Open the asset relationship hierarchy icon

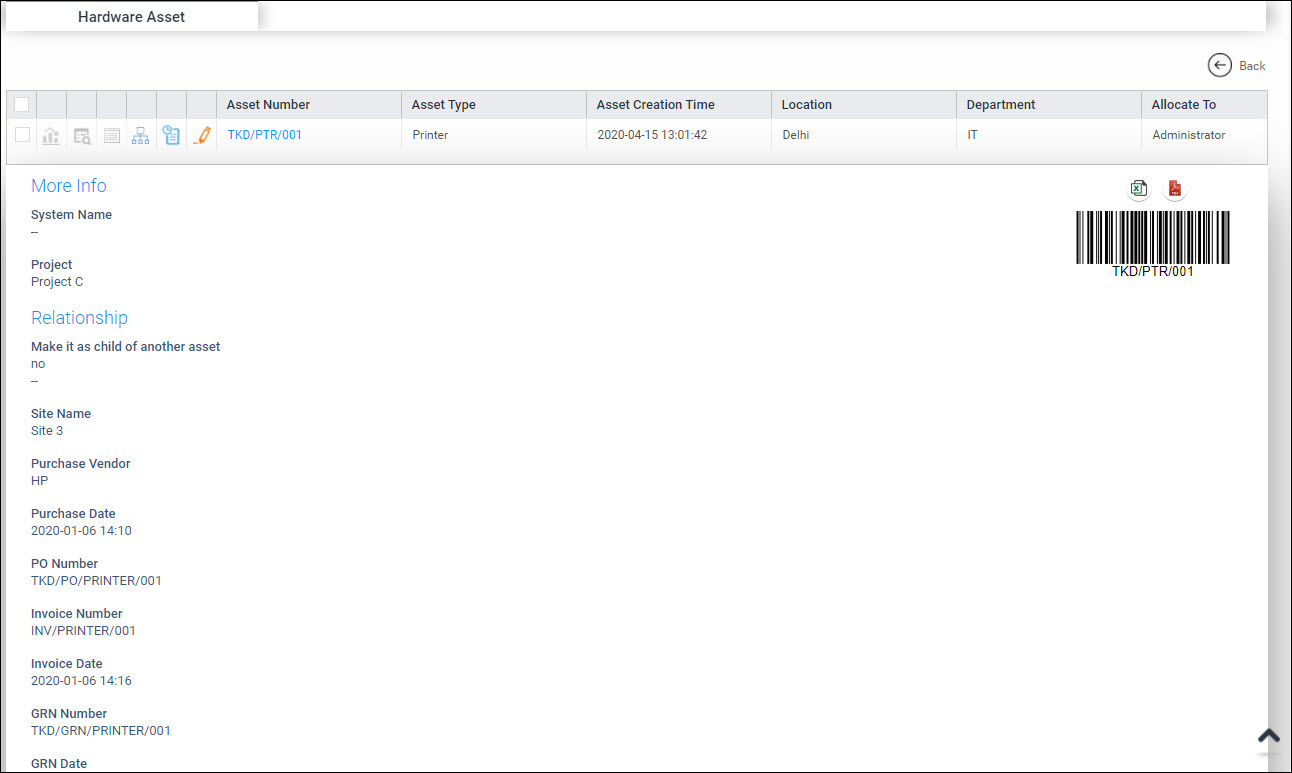(x=141, y=135)
